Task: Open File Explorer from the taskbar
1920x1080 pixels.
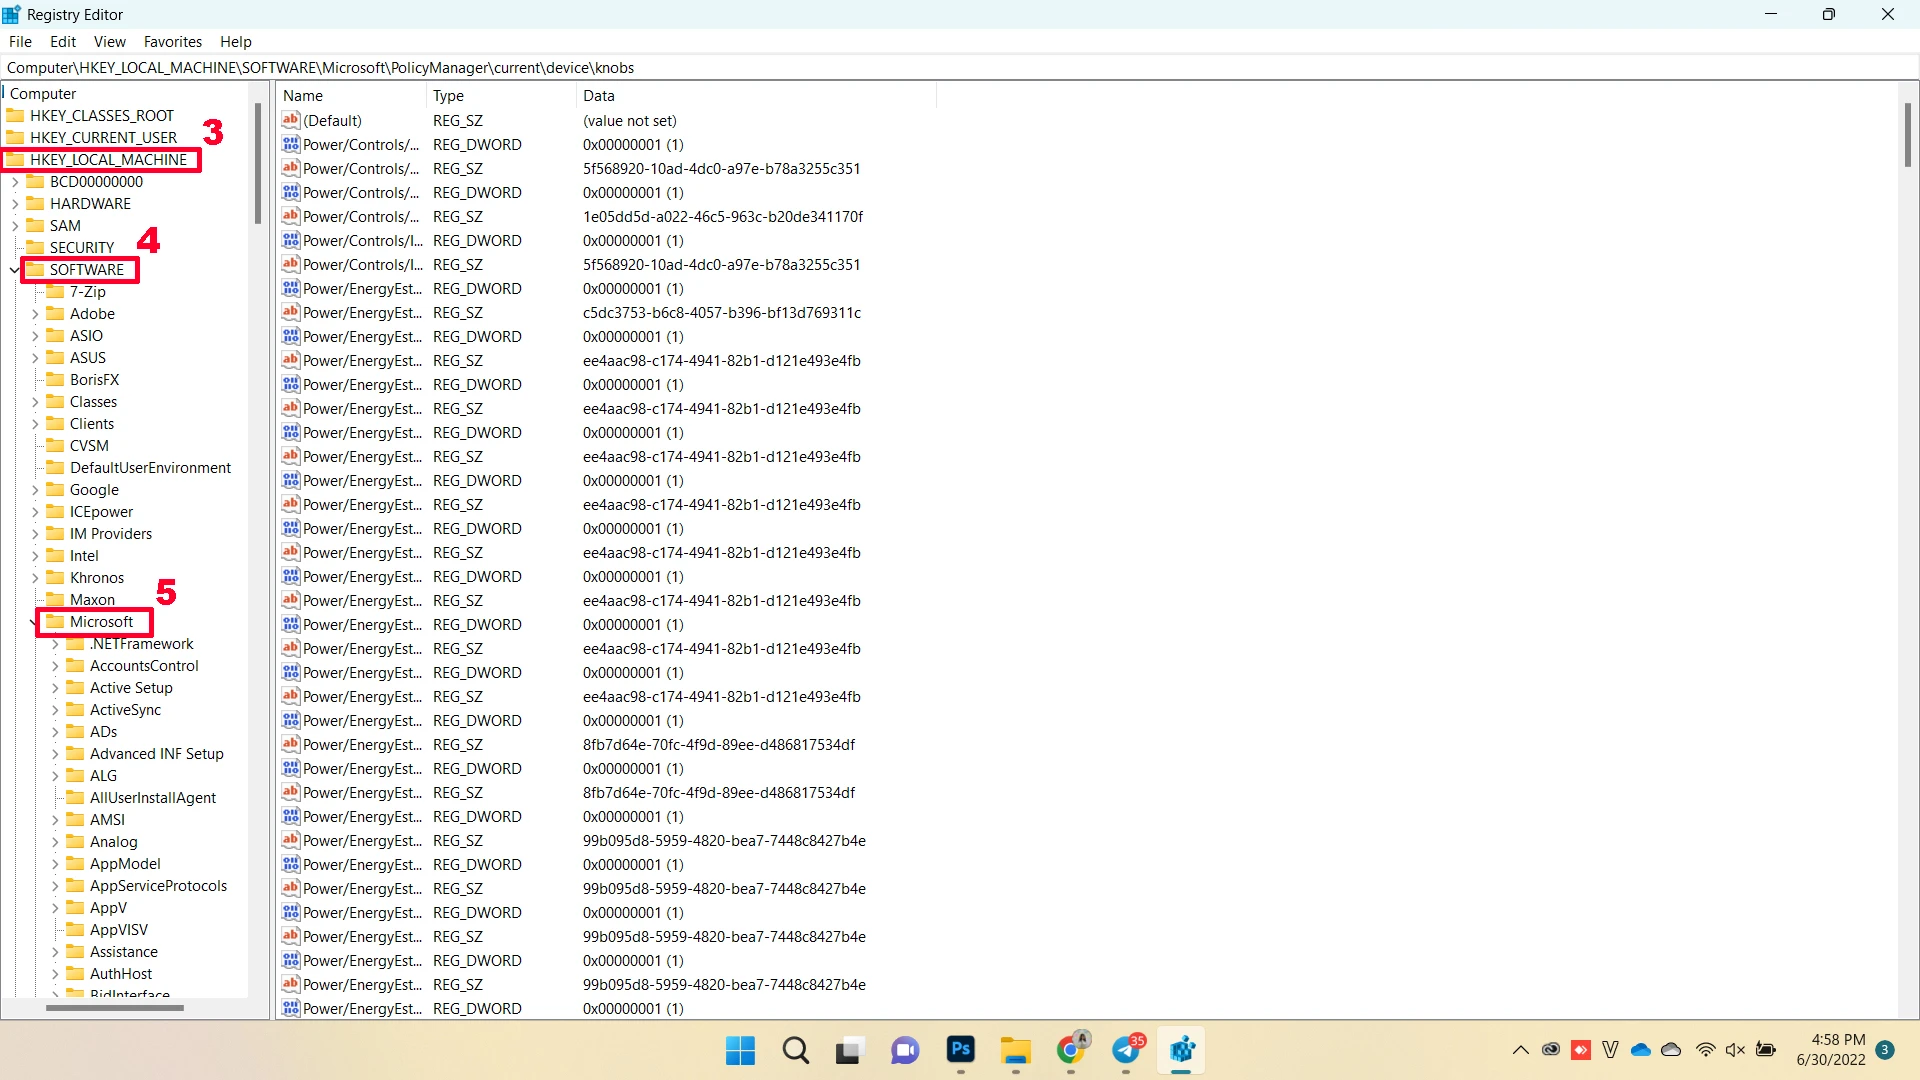Action: (1015, 1050)
